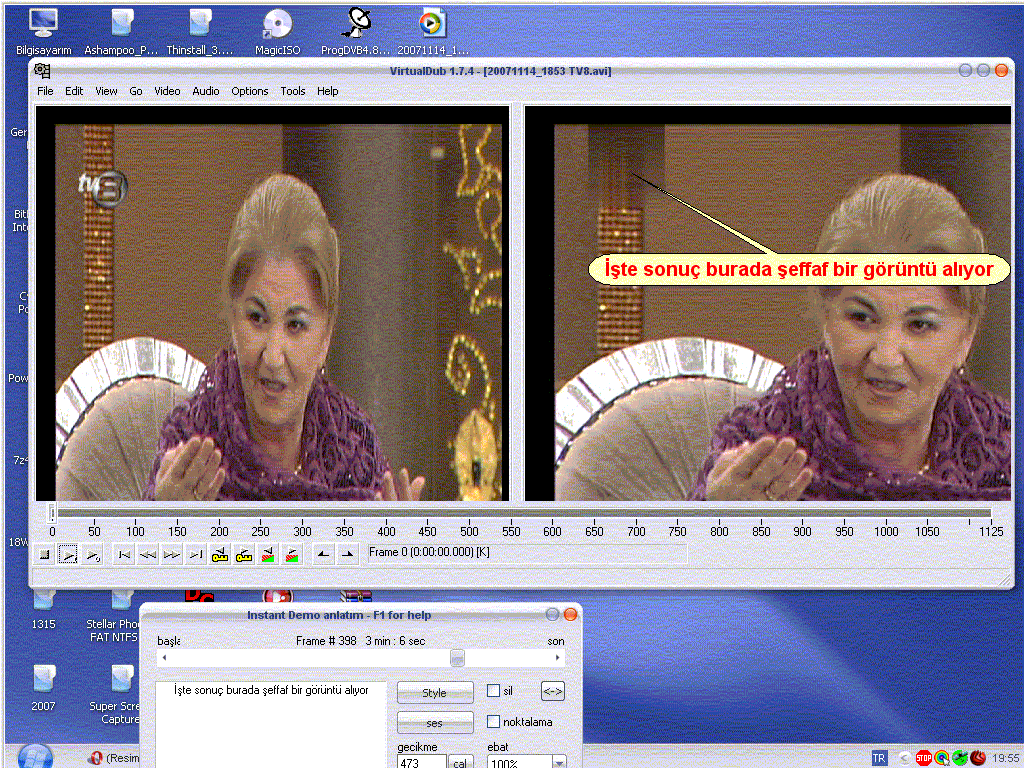Click the gecikme value field showing 473

pos(422,762)
